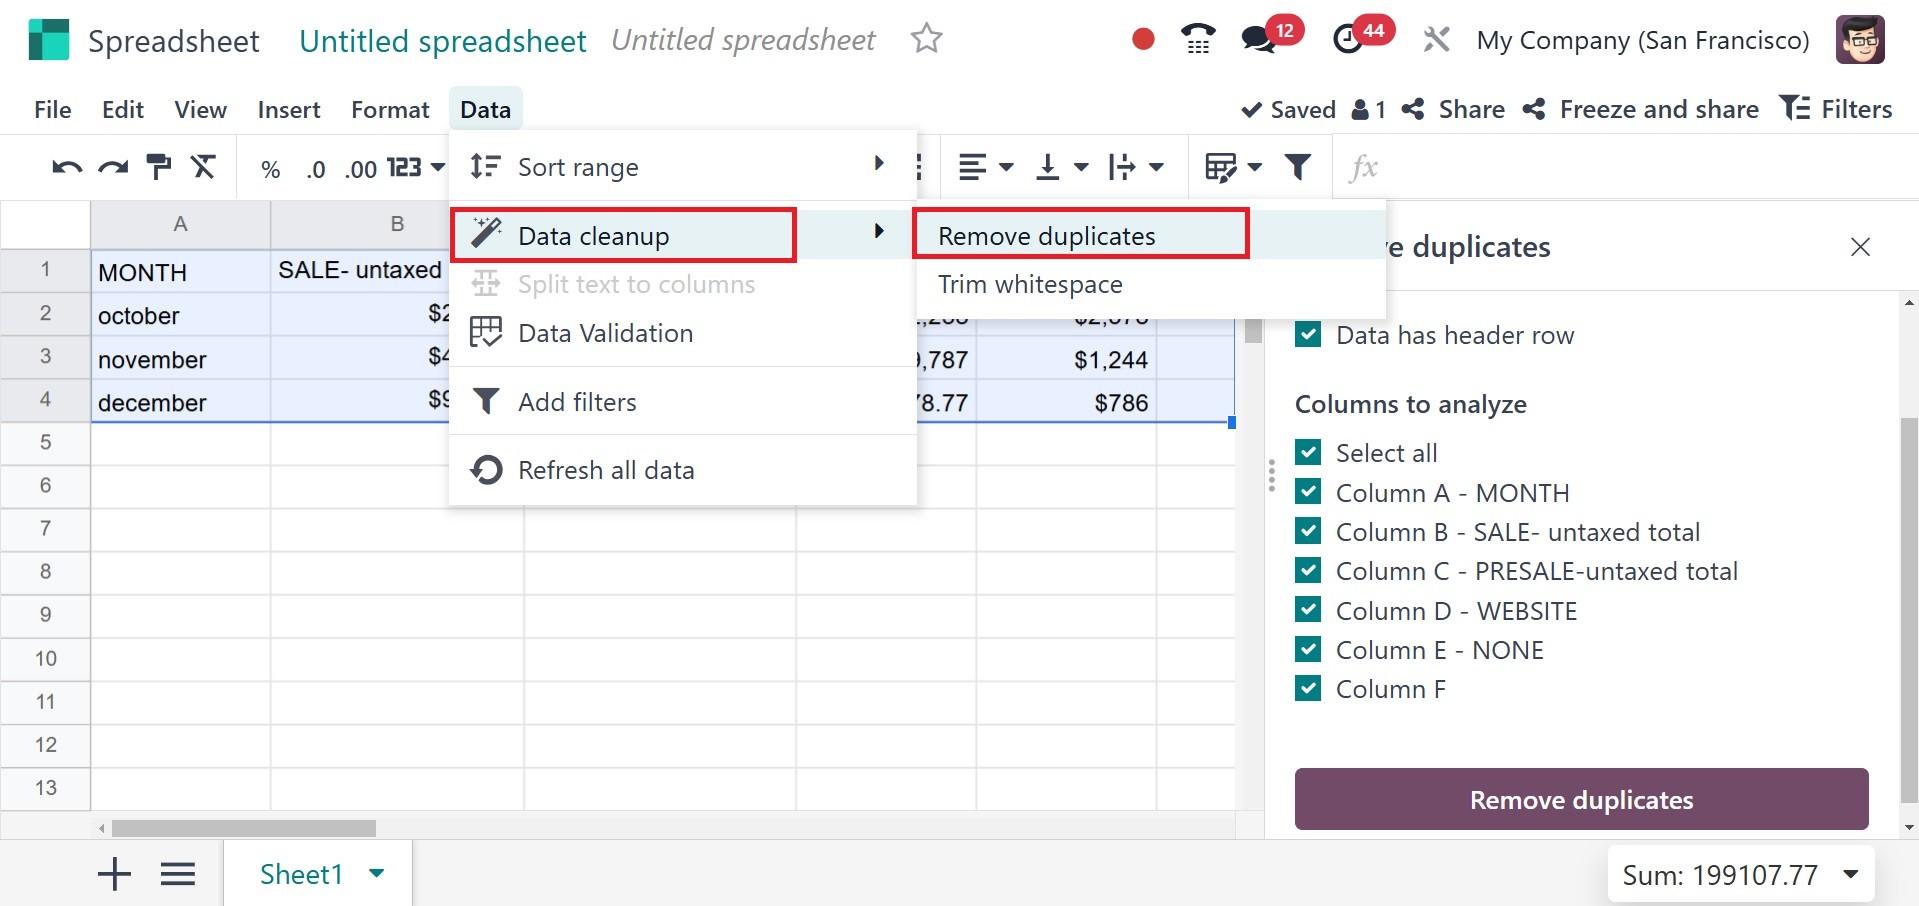The height and width of the screenshot is (906, 1919).
Task: Open the activities clock icon
Action: 1348,40
